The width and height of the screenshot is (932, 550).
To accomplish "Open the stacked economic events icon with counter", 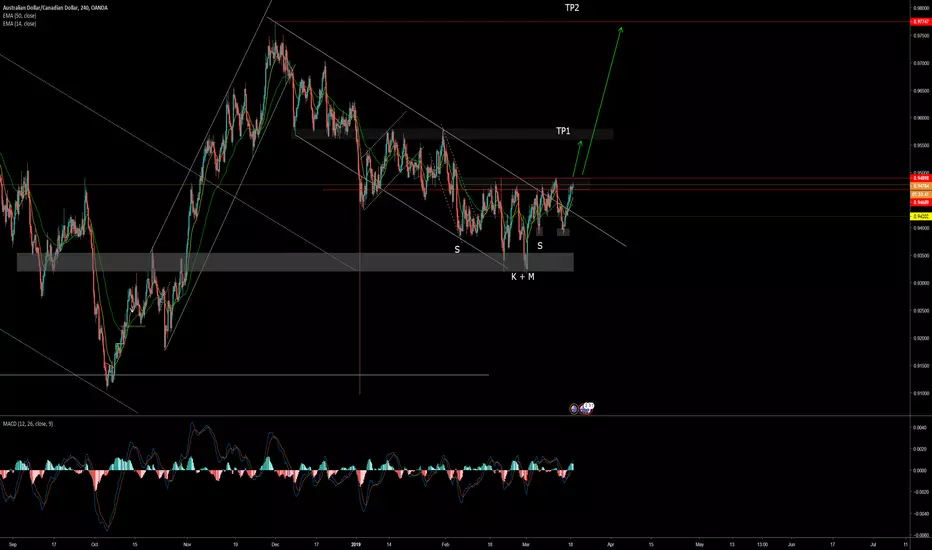I will click(x=587, y=407).
